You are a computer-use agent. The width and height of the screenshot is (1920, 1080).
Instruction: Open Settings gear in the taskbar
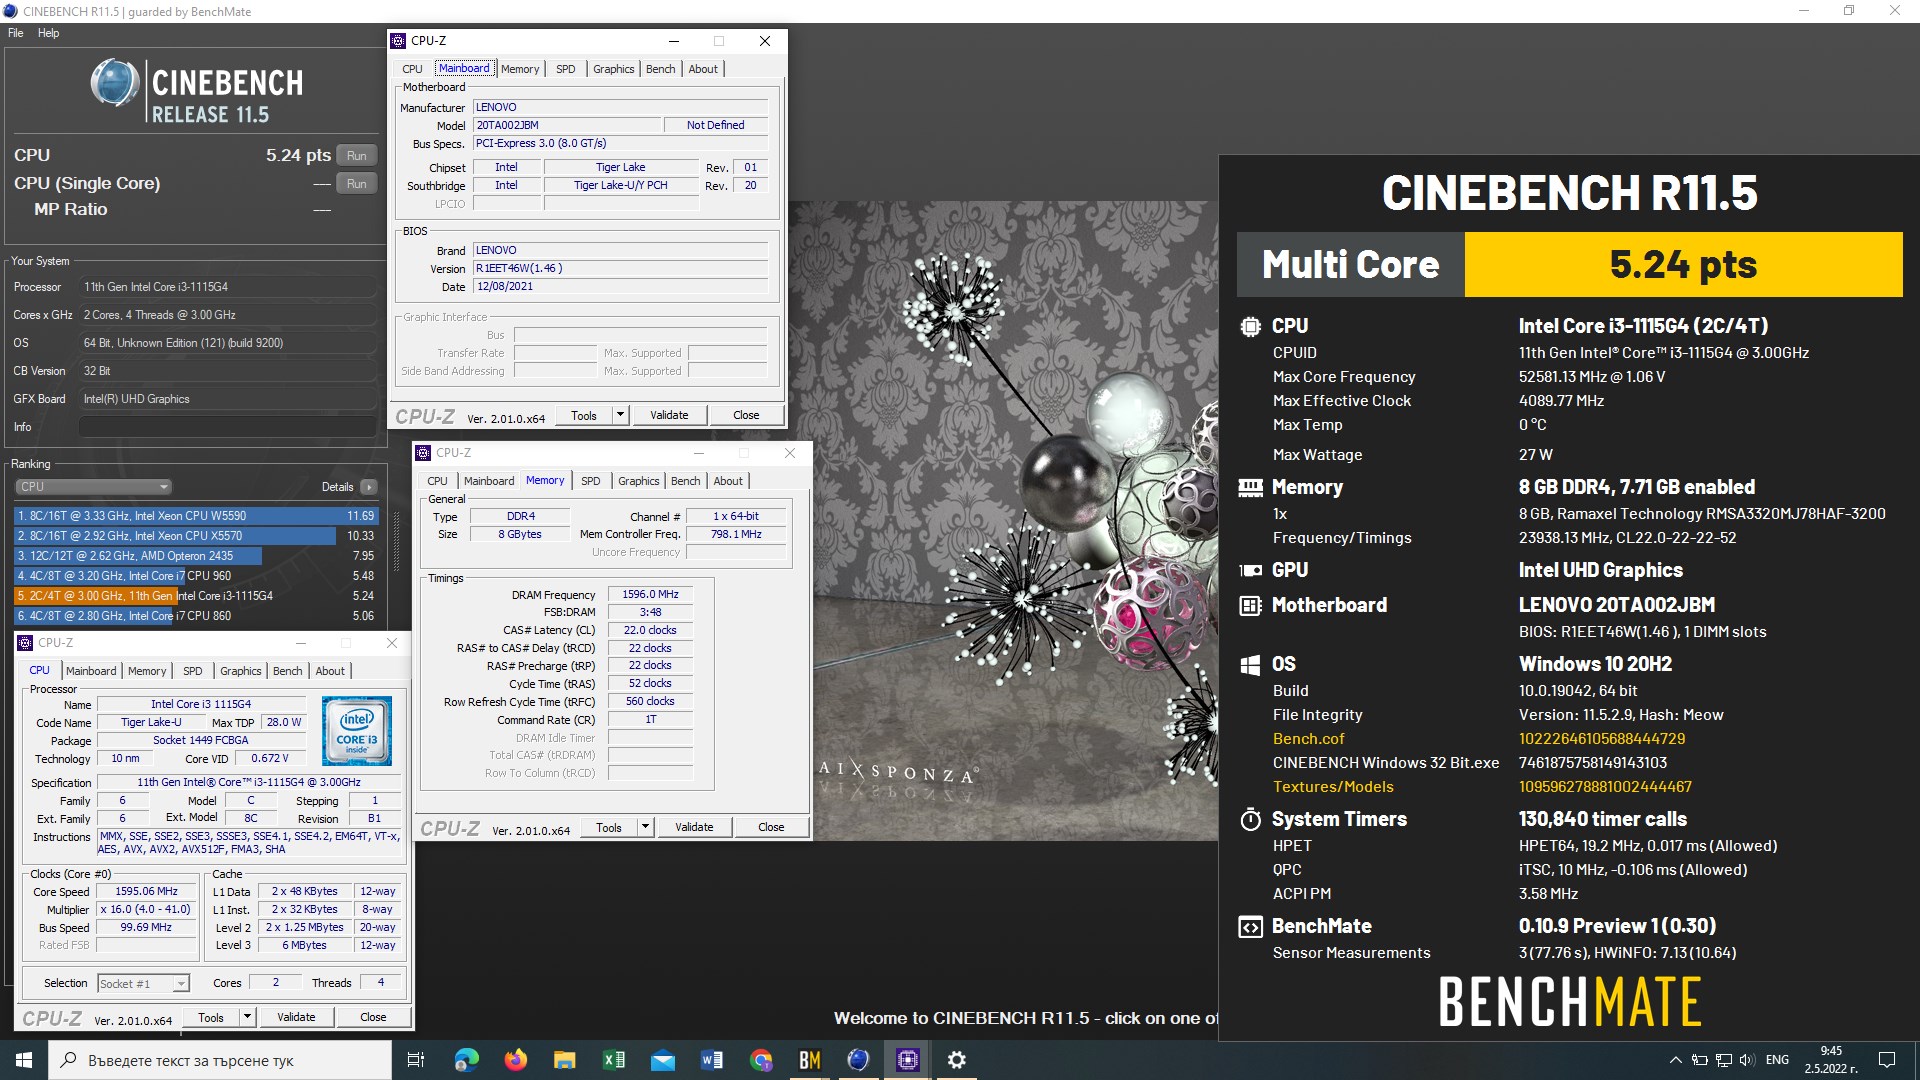click(956, 1060)
